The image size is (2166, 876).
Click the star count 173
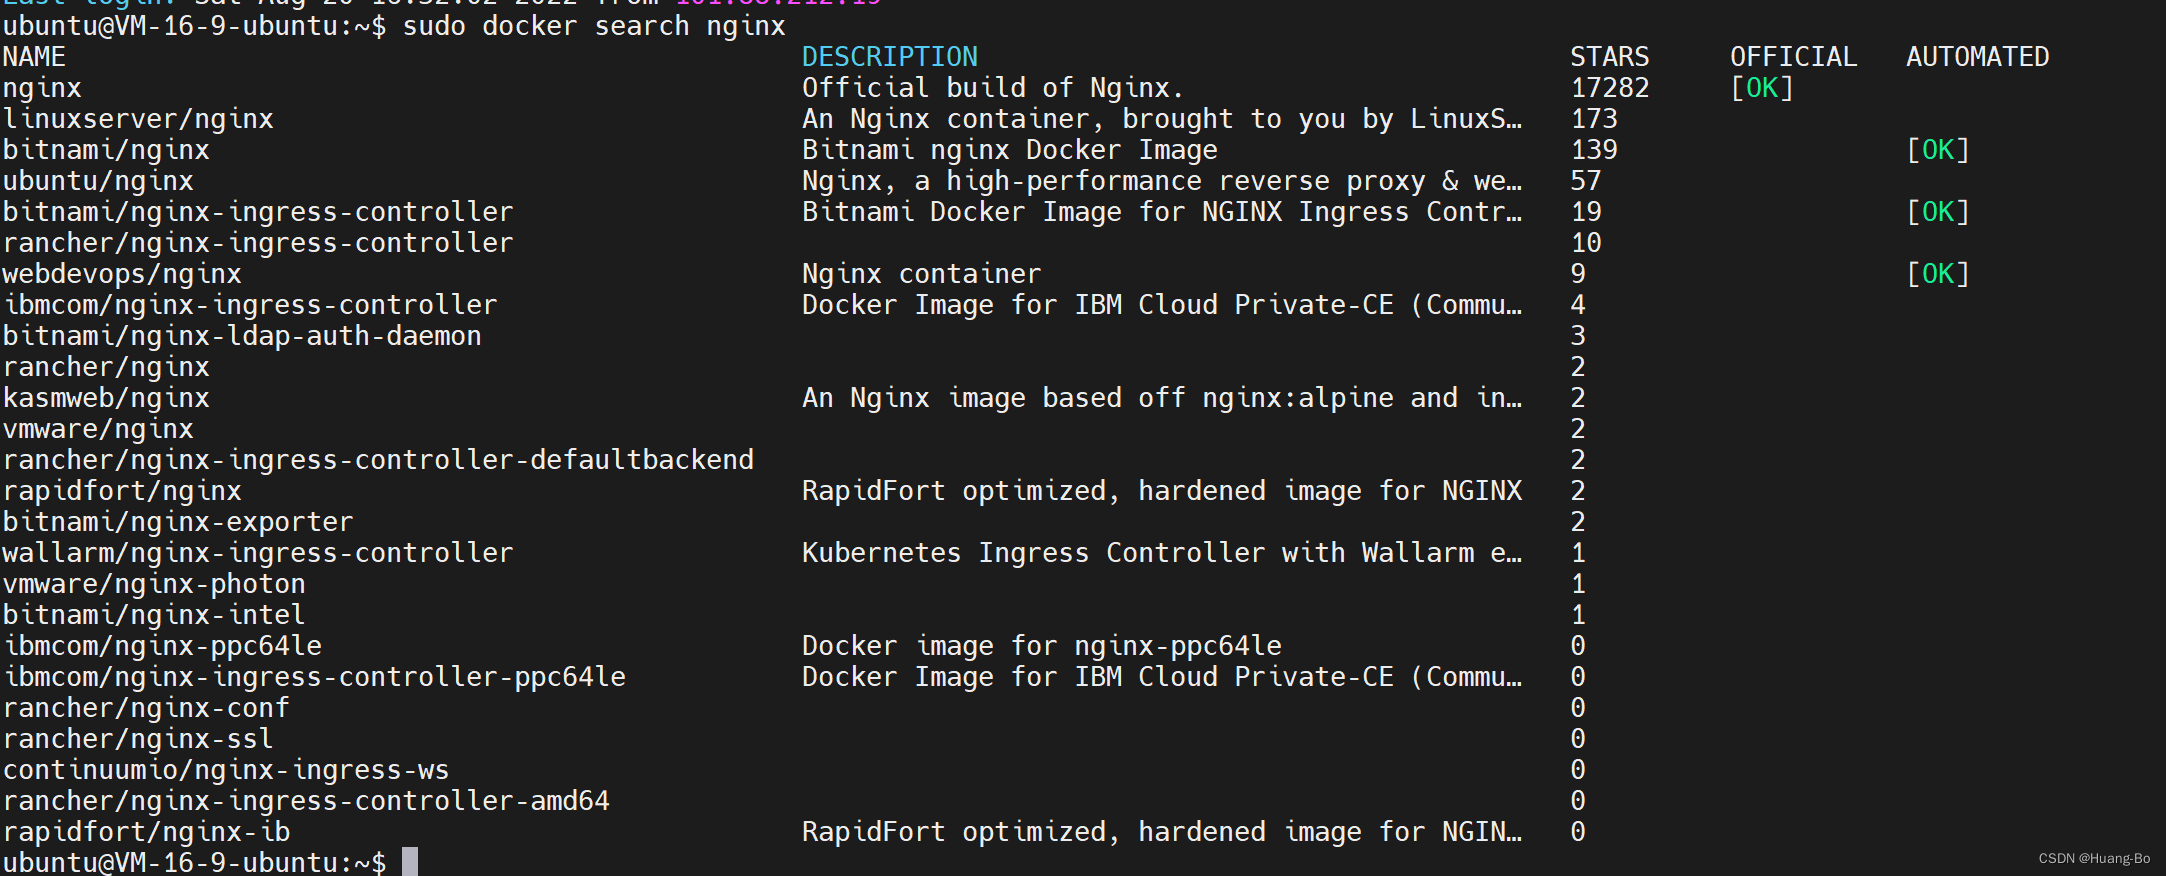click(x=1594, y=119)
